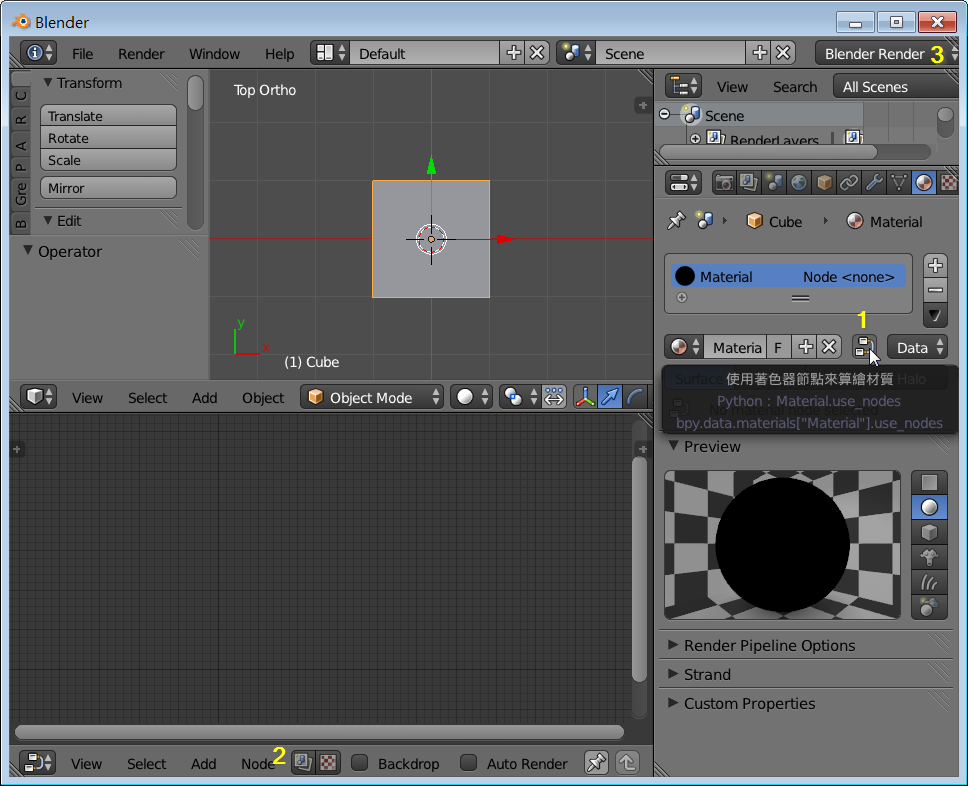Click the Translate button

tap(109, 115)
